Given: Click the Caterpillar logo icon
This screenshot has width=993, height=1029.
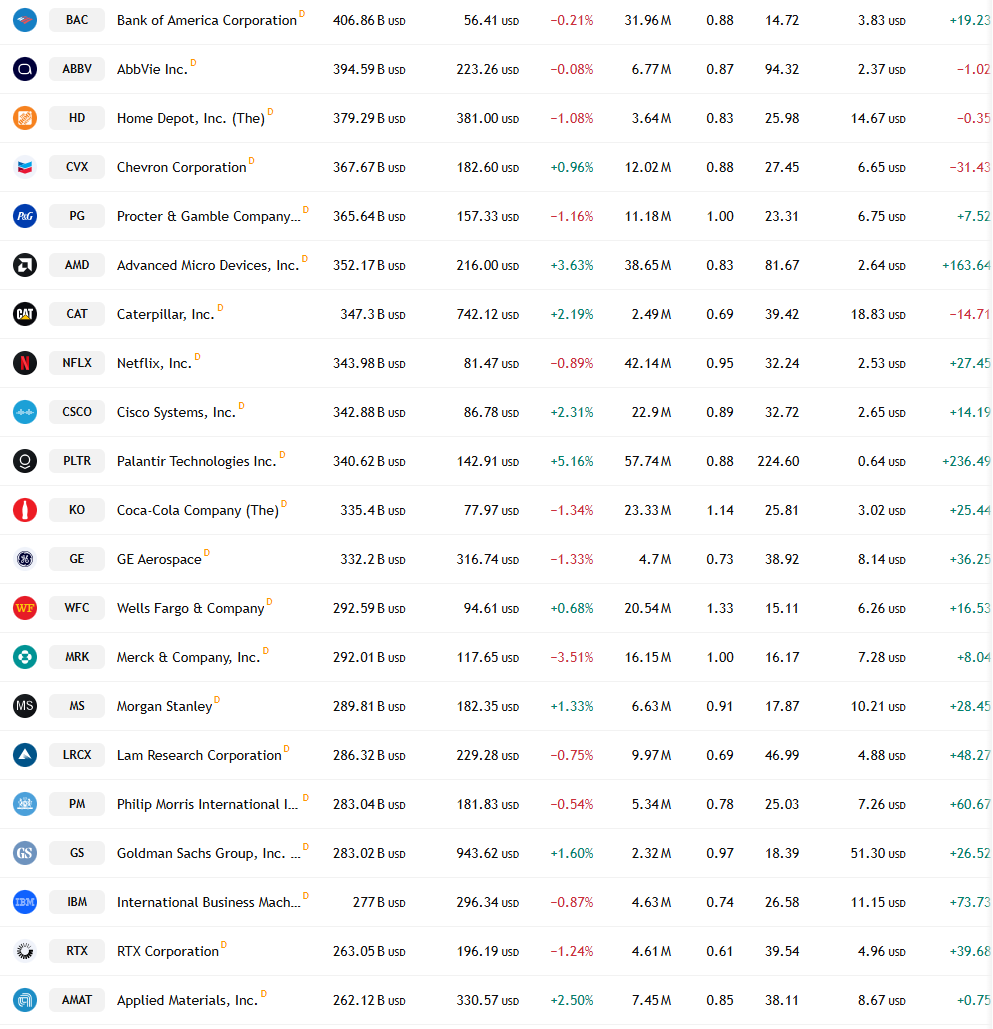Looking at the screenshot, I should tap(25, 314).
